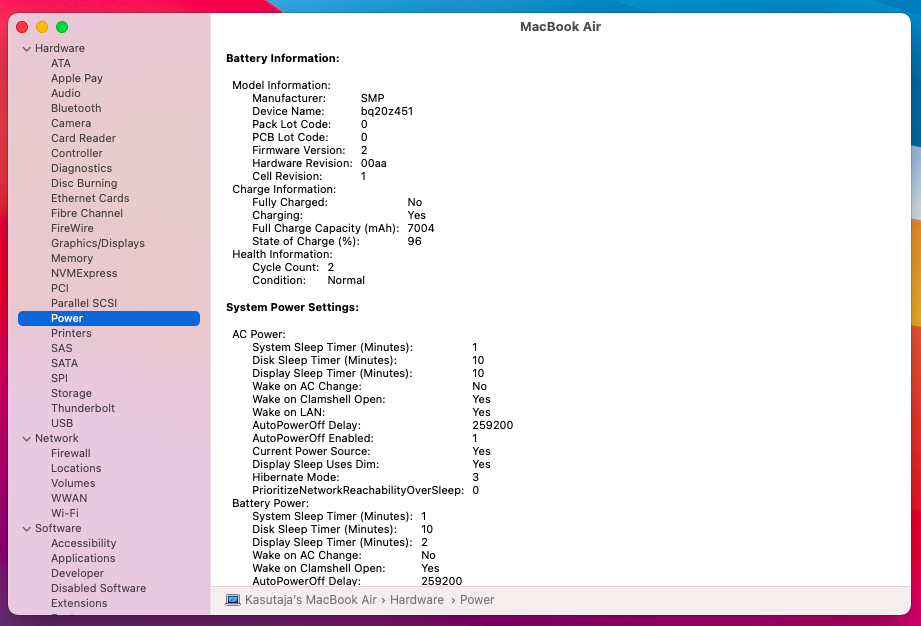Open the Card Reader entry
Image resolution: width=921 pixels, height=626 pixels.
point(83,138)
